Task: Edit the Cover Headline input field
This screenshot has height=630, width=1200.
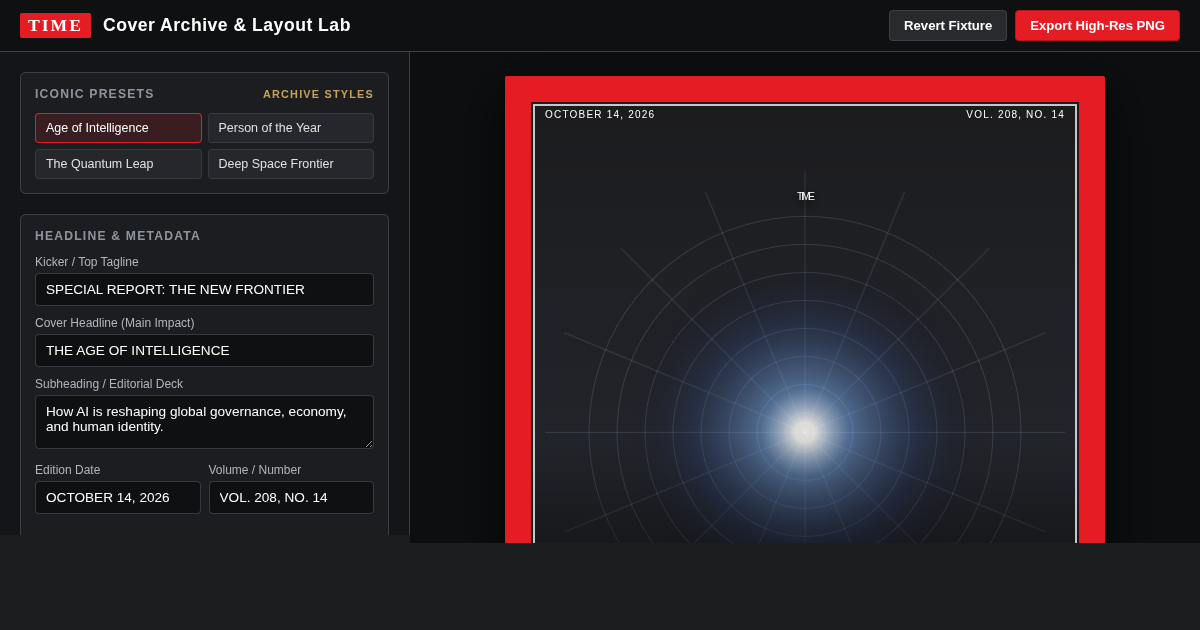Action: tap(204, 350)
